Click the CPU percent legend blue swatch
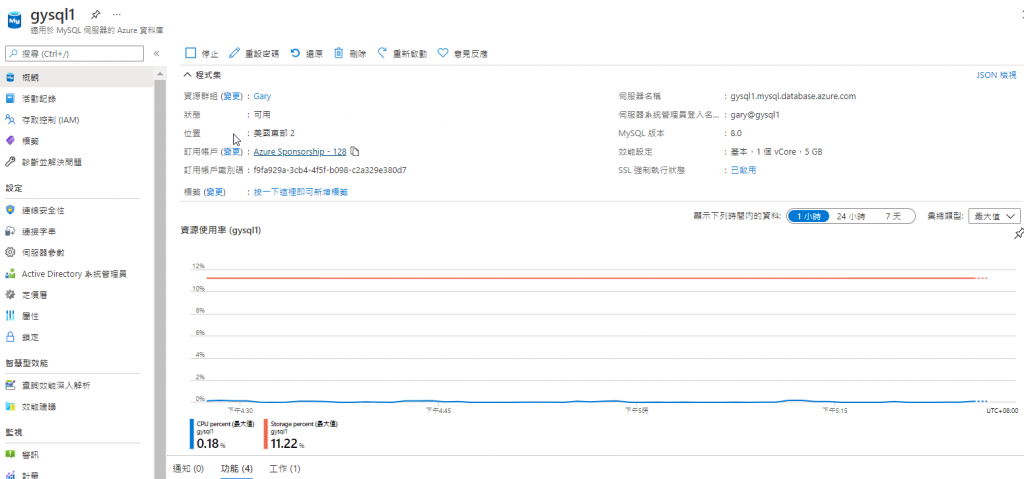 tap(191, 434)
